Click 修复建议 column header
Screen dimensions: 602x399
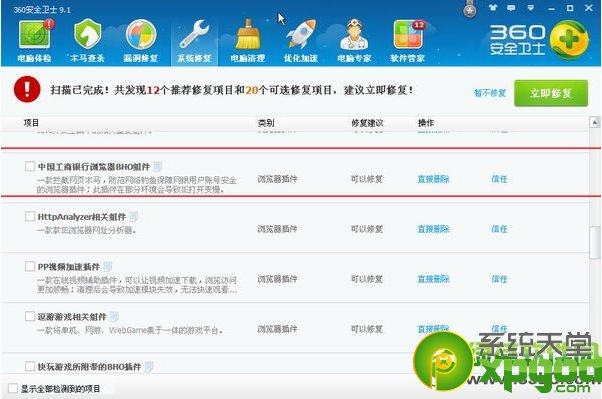coord(367,123)
